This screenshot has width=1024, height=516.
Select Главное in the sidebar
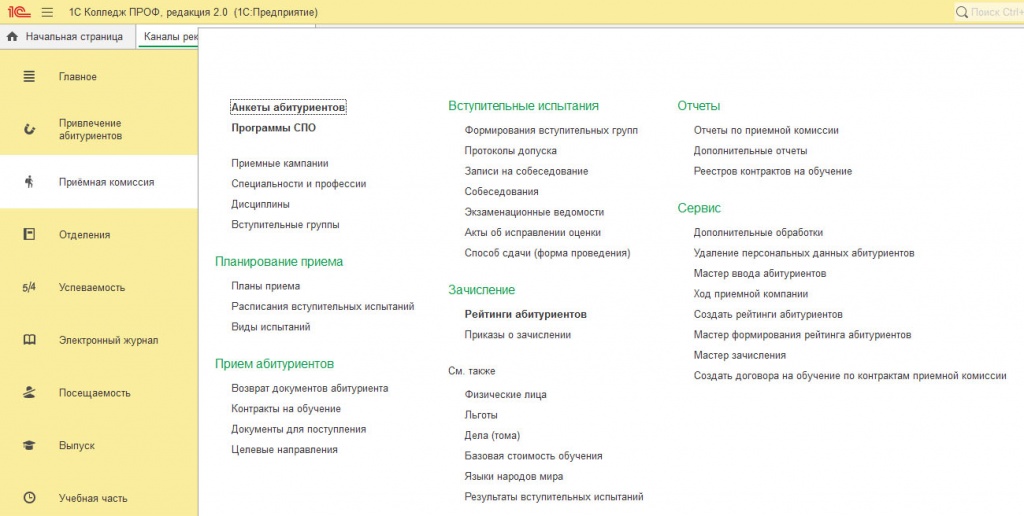pyautogui.click(x=78, y=76)
